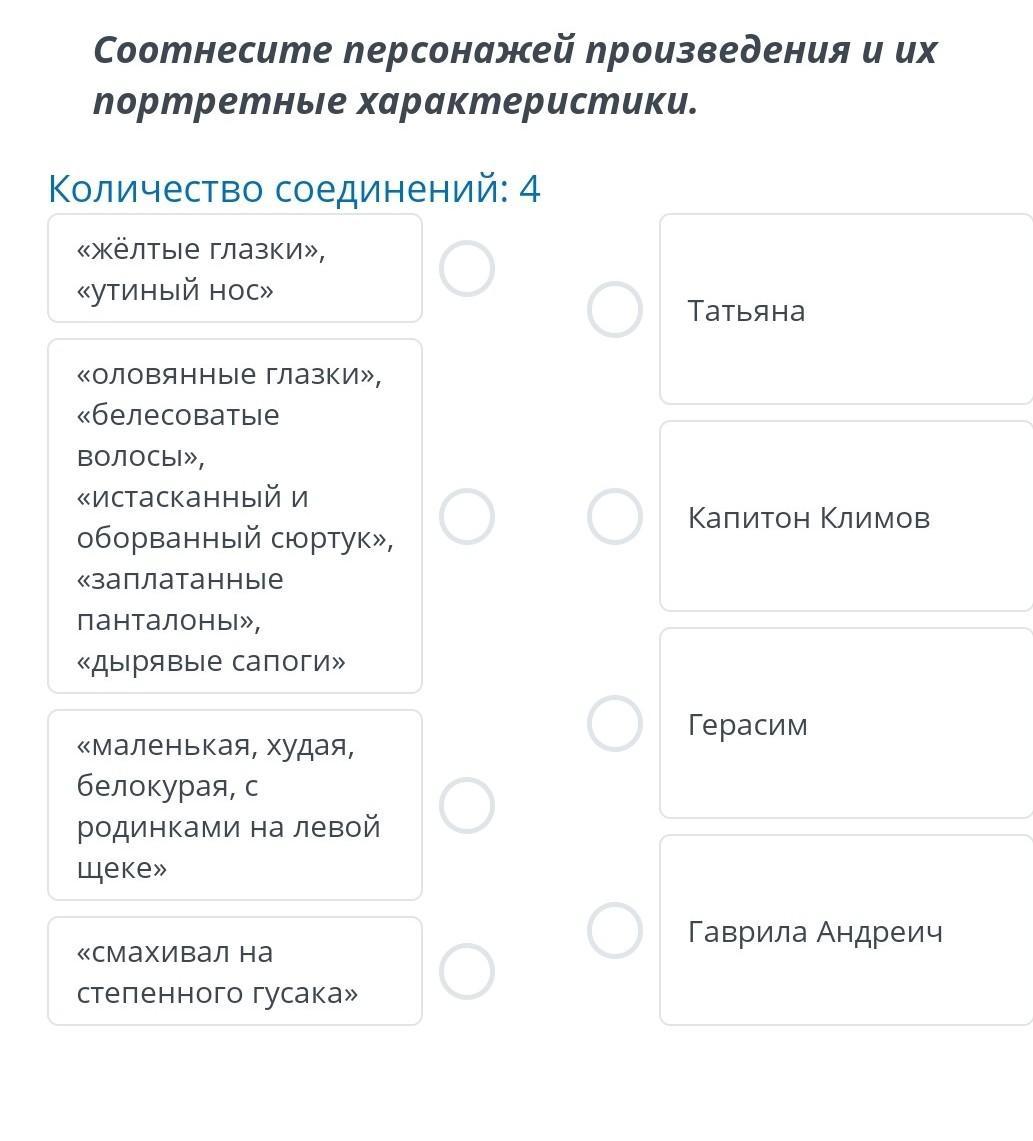Click the connector circle beside «жёлтые глазки» card
Screen dimensions: 1033x1141
pos(467,269)
